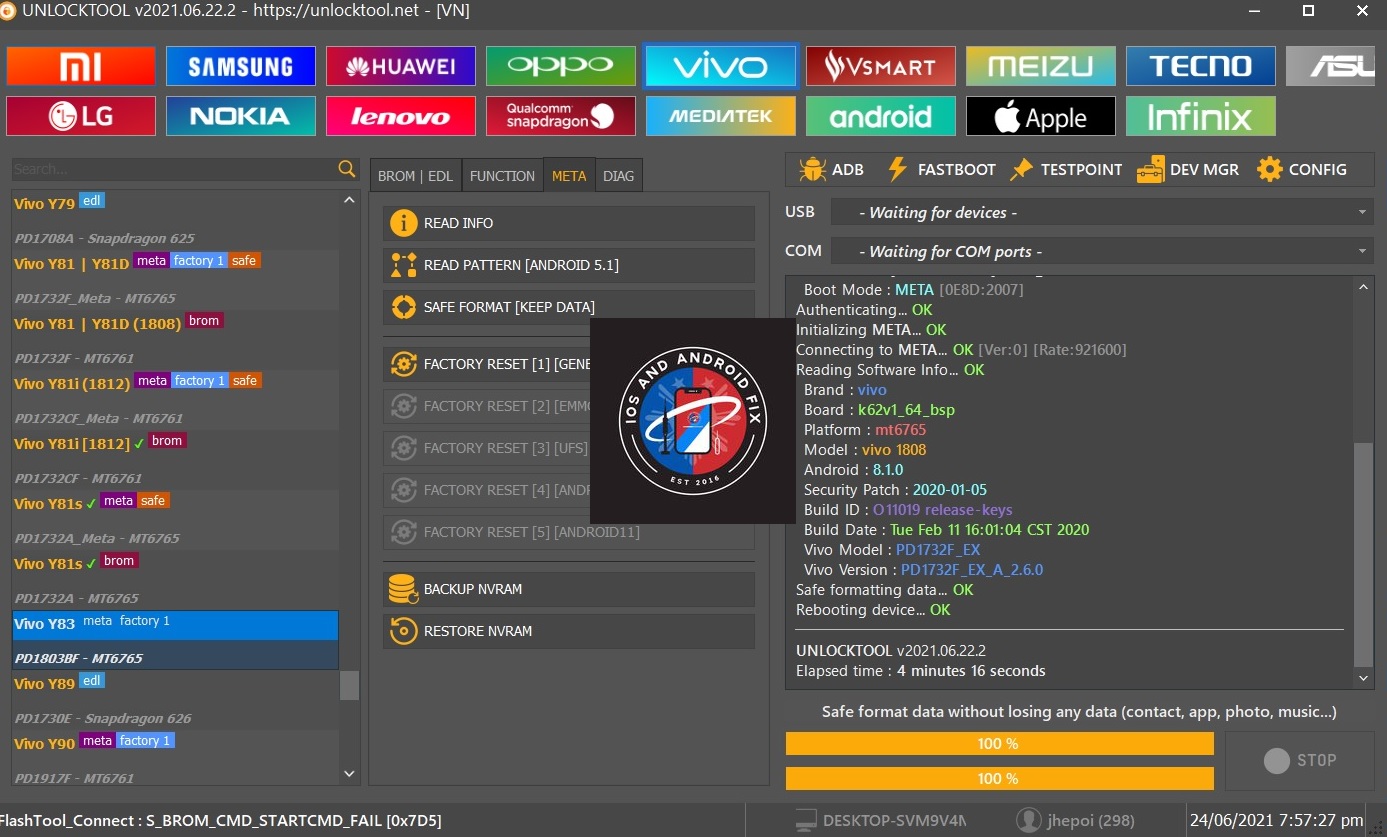Open the Huawei brand tile
This screenshot has width=1387, height=837.
click(401, 66)
